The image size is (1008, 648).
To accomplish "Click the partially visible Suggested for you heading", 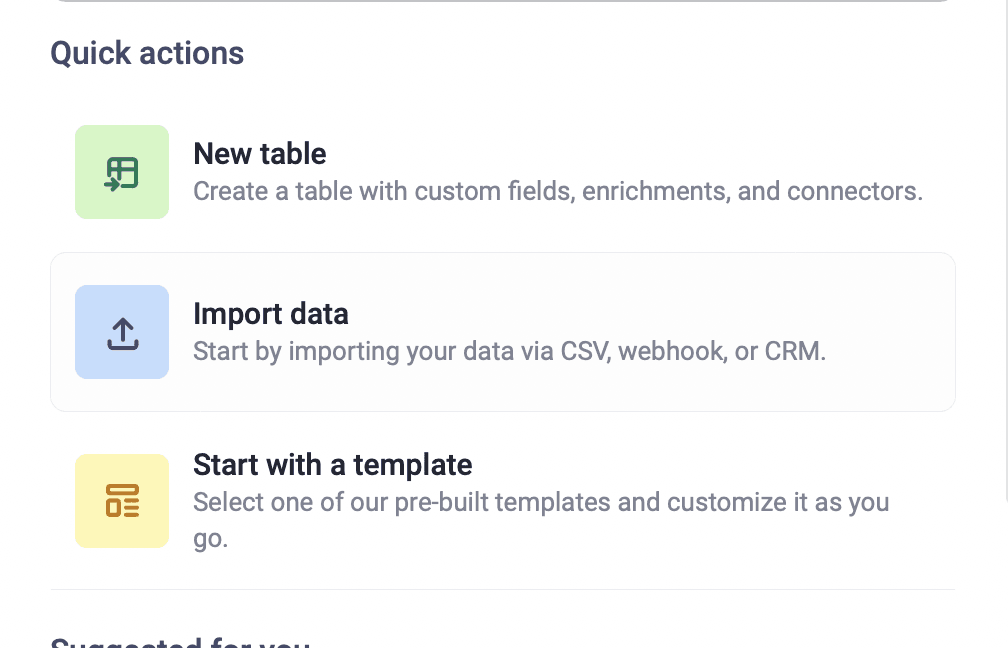I will pyautogui.click(x=180, y=642).
